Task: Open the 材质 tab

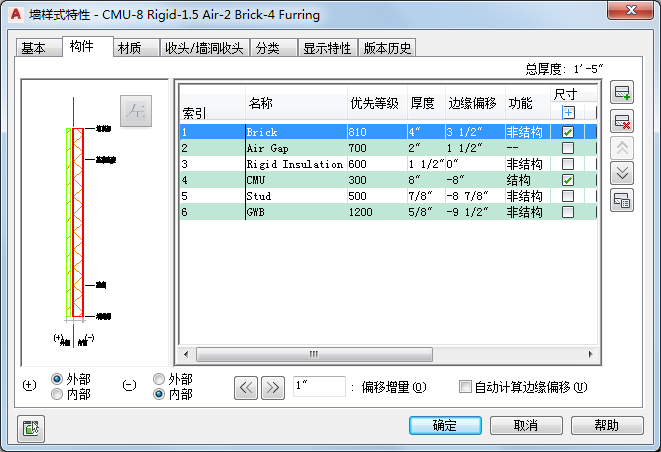Action: (136, 48)
